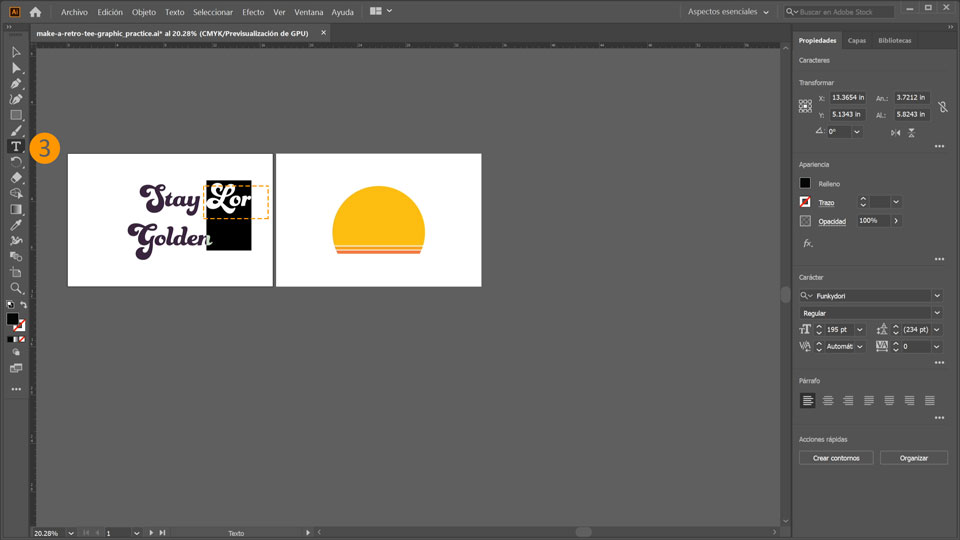Open the kerning dropdown
960x540 pixels.
[860, 347]
